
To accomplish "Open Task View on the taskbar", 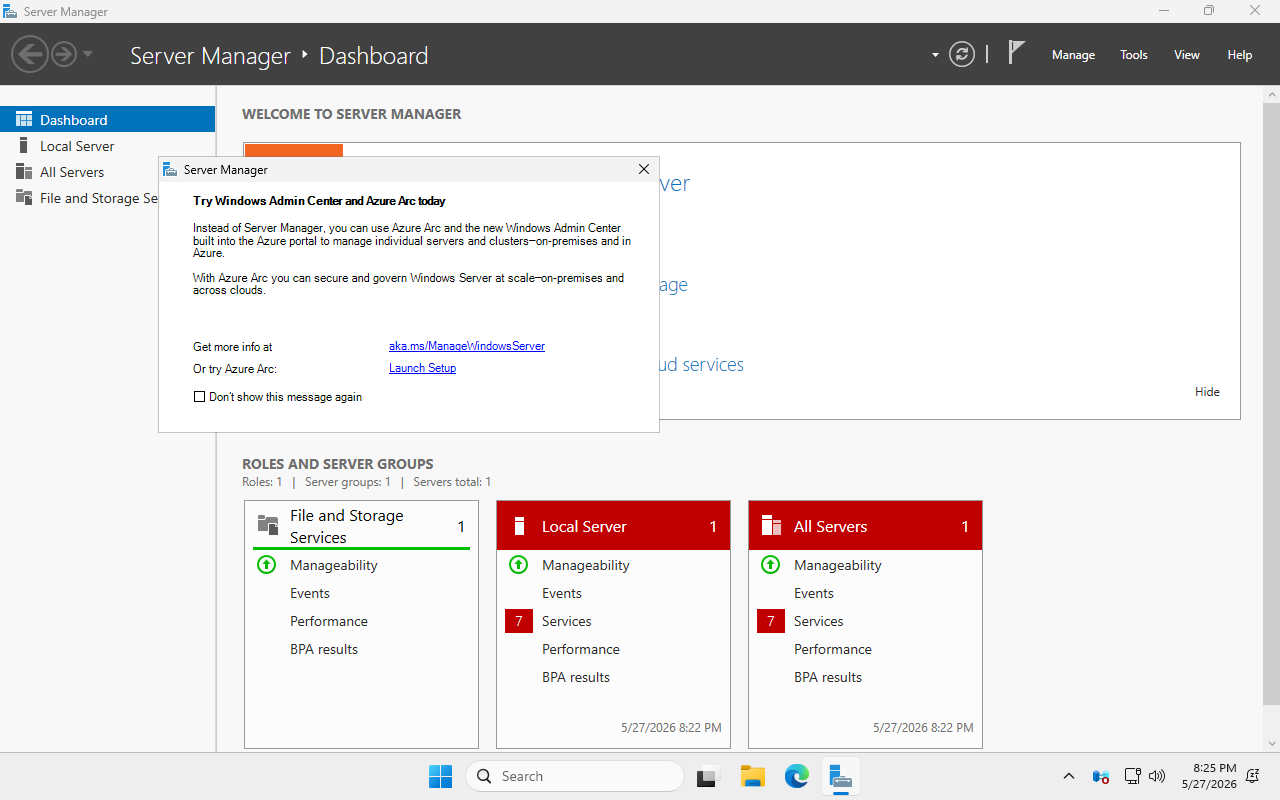I will point(709,776).
